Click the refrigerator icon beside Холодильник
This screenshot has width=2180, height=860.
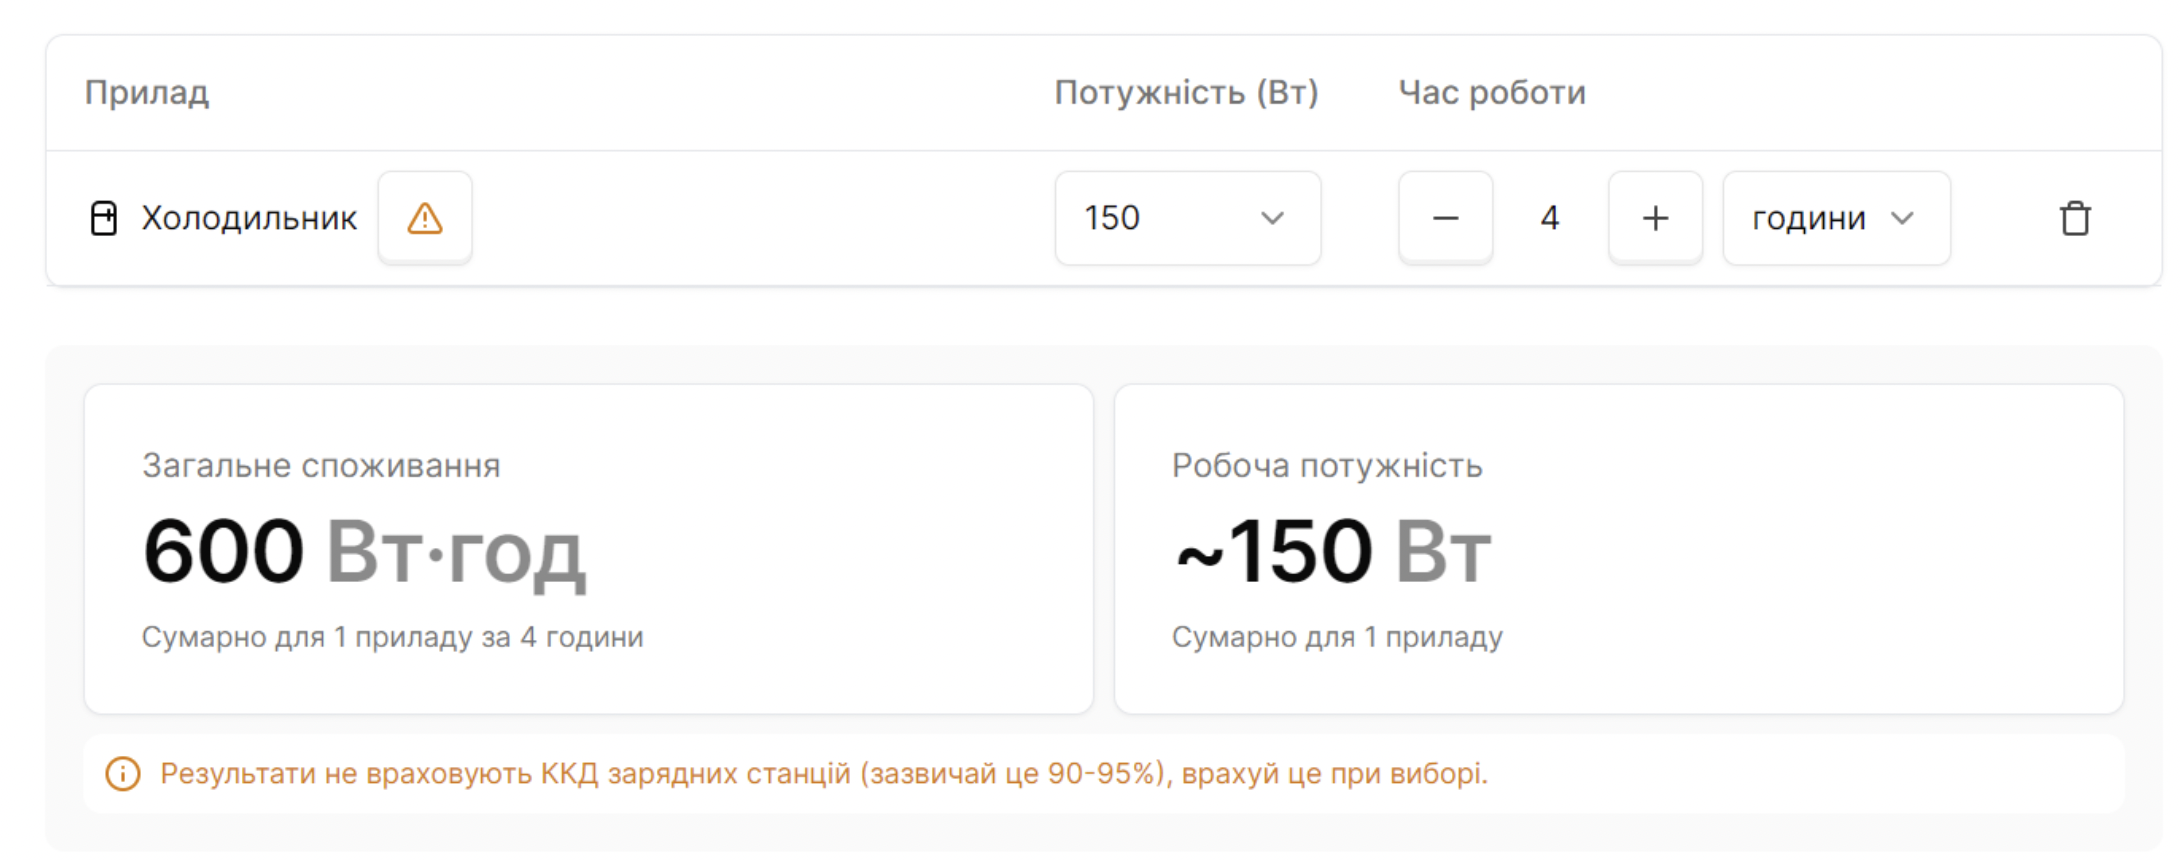point(104,218)
